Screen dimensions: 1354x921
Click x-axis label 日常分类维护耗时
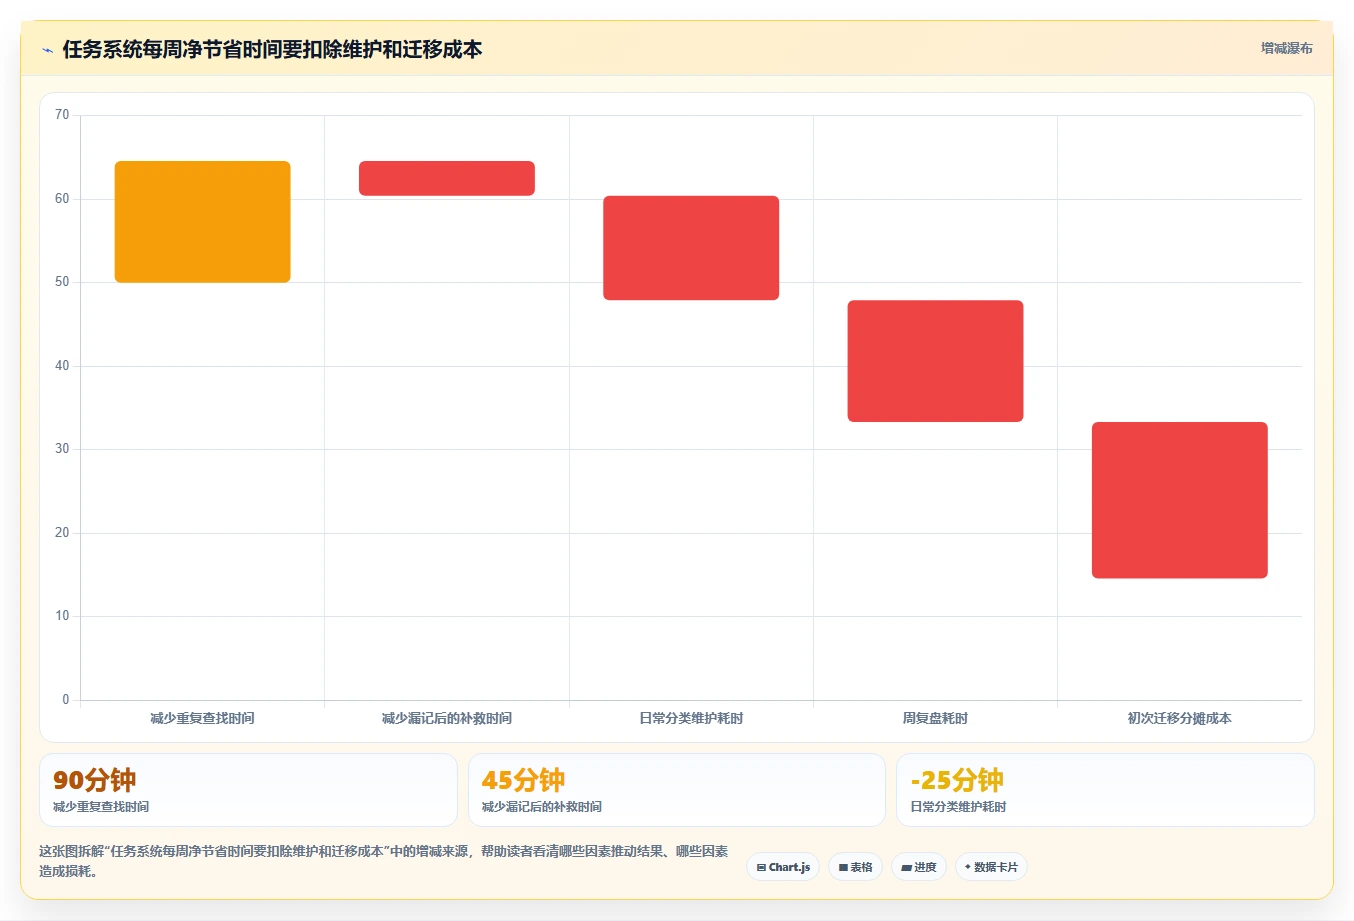click(x=691, y=718)
